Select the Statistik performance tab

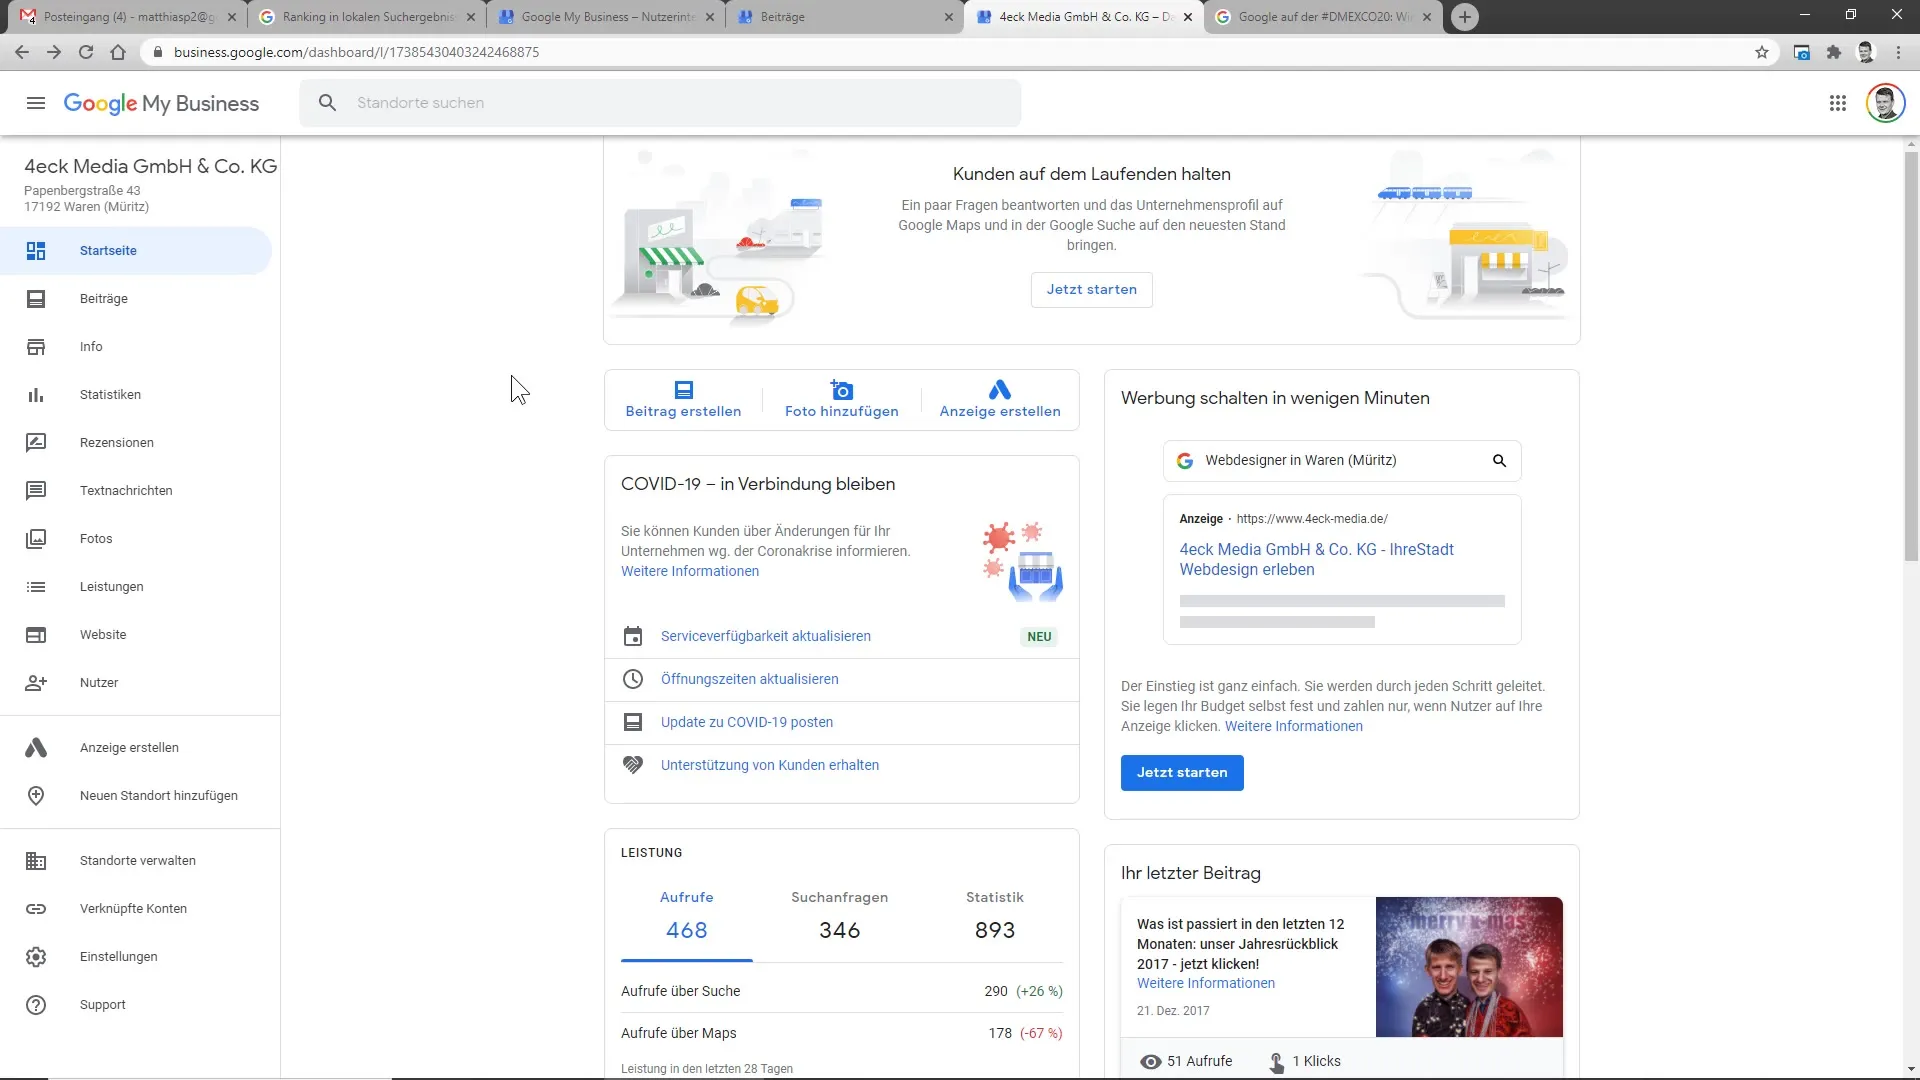[x=995, y=916]
